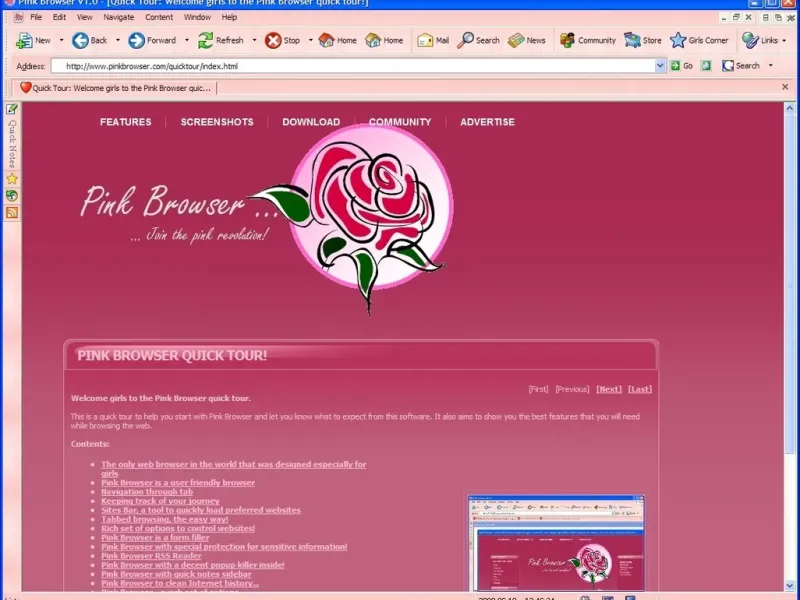The height and width of the screenshot is (600, 800).
Task: Open 'Tabbed browsing, the easy way!' link
Action: (164, 519)
